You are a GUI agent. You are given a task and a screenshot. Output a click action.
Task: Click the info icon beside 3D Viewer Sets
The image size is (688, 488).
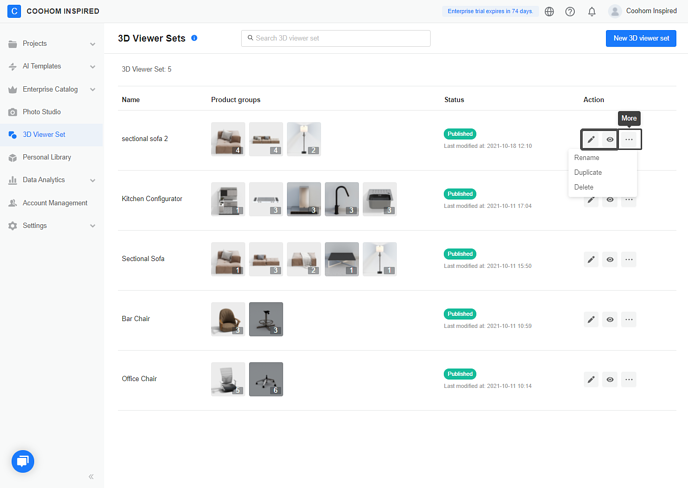tap(194, 38)
